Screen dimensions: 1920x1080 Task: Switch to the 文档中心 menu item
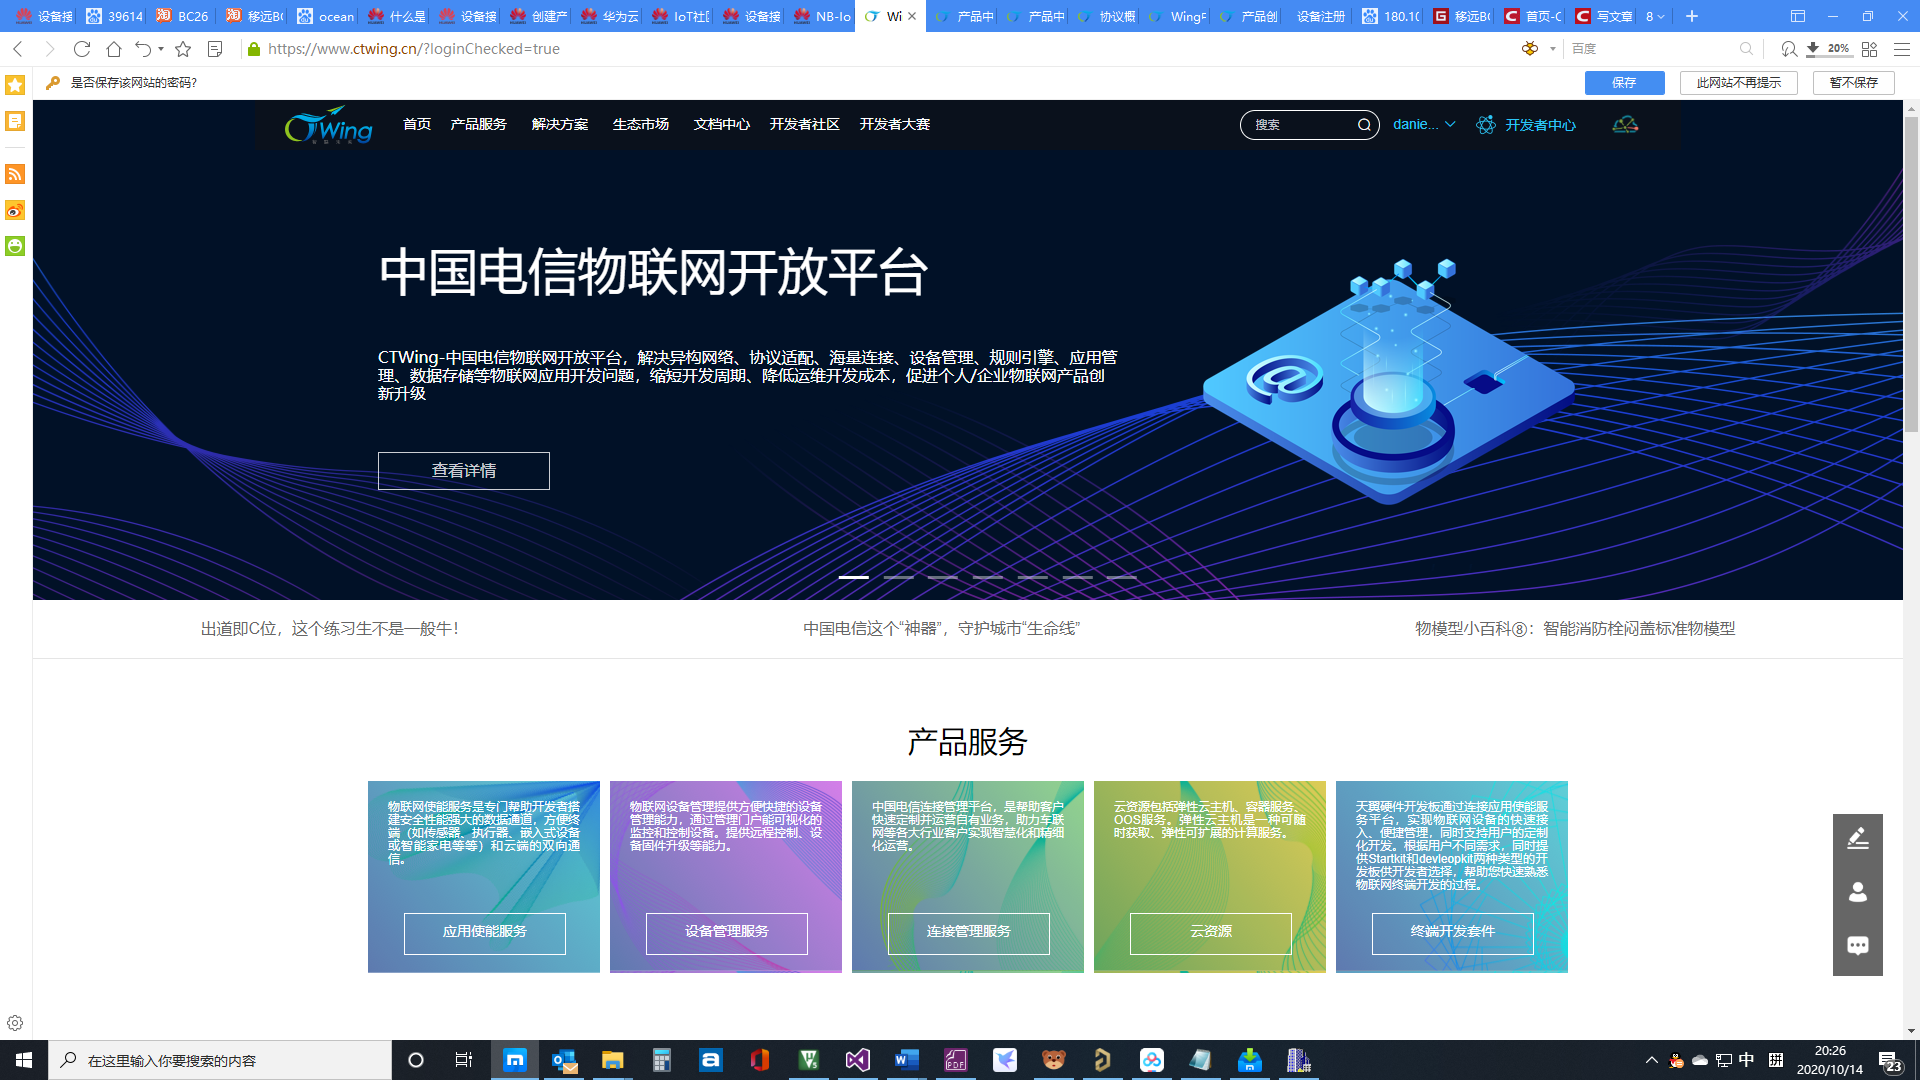720,125
